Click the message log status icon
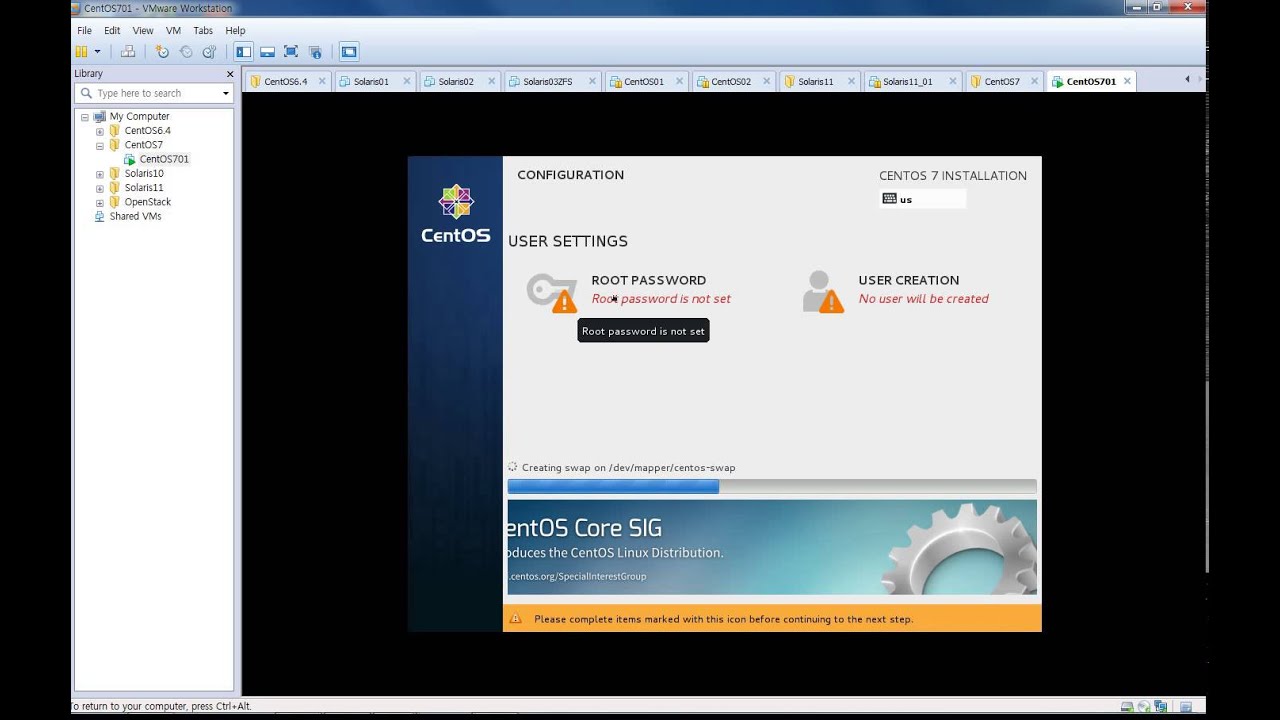Screen dimensions: 1280x720 pos(1186,707)
